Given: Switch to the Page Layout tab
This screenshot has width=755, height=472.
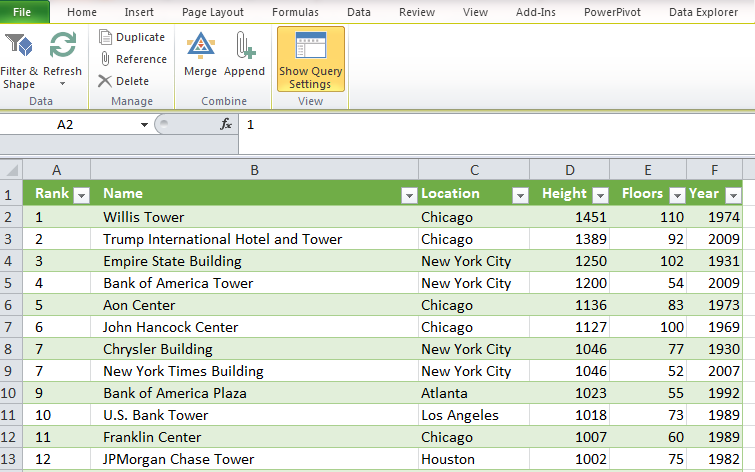Looking at the screenshot, I should (213, 12).
